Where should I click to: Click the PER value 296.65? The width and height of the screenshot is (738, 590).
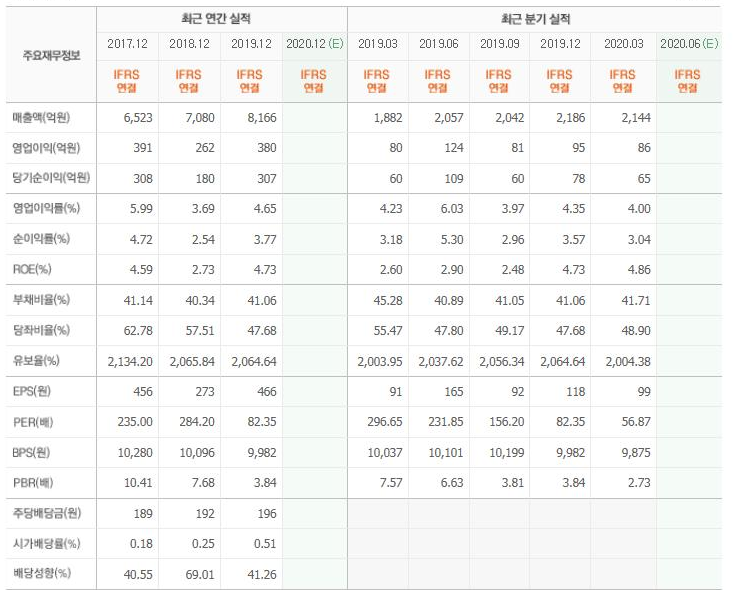pos(385,422)
